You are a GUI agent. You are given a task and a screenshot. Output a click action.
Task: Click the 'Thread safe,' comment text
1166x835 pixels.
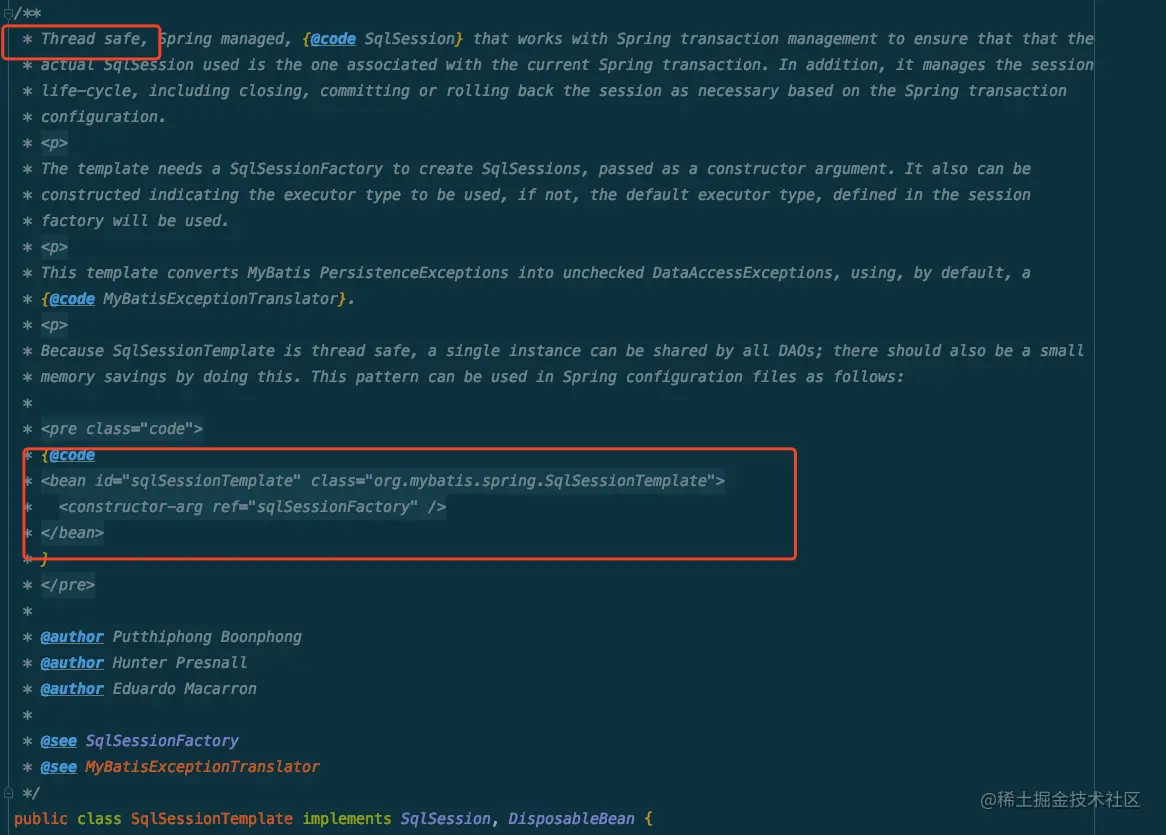pyautogui.click(x=94, y=39)
